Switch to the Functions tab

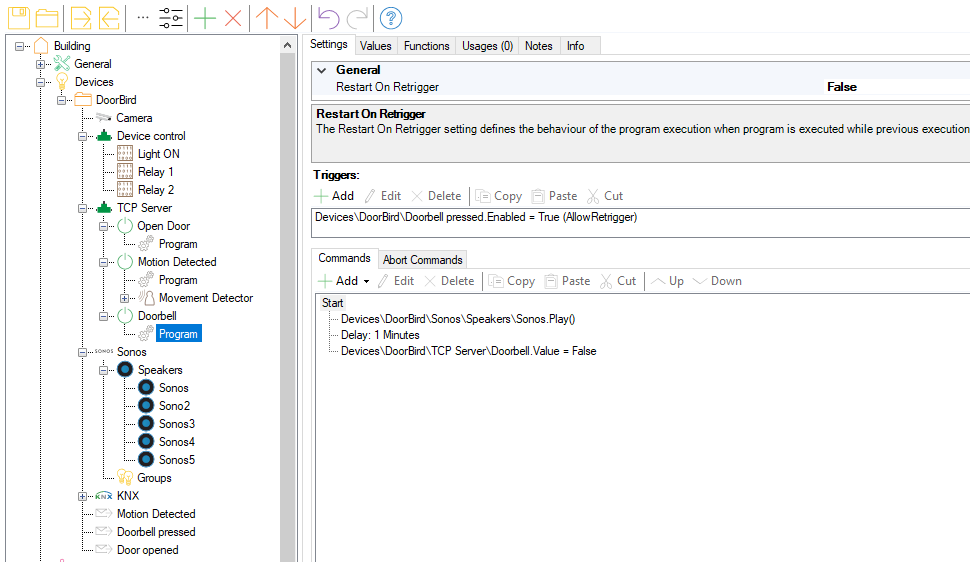coord(426,46)
